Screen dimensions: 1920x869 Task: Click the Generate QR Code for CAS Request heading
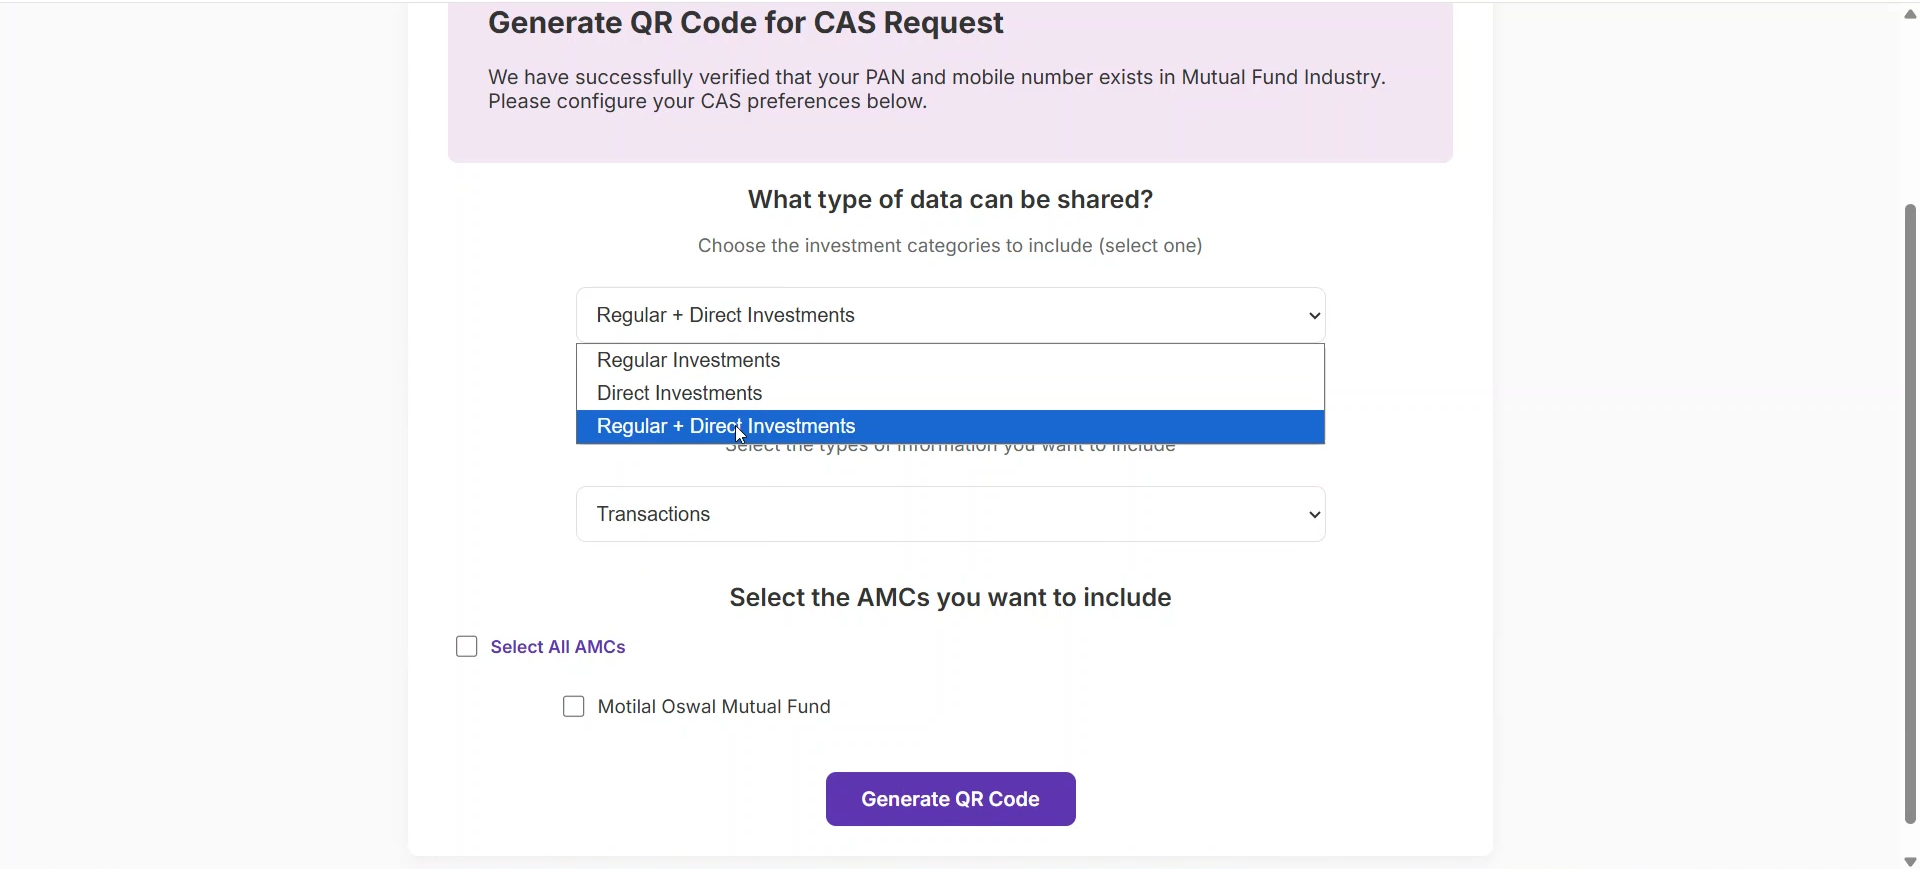click(x=746, y=23)
